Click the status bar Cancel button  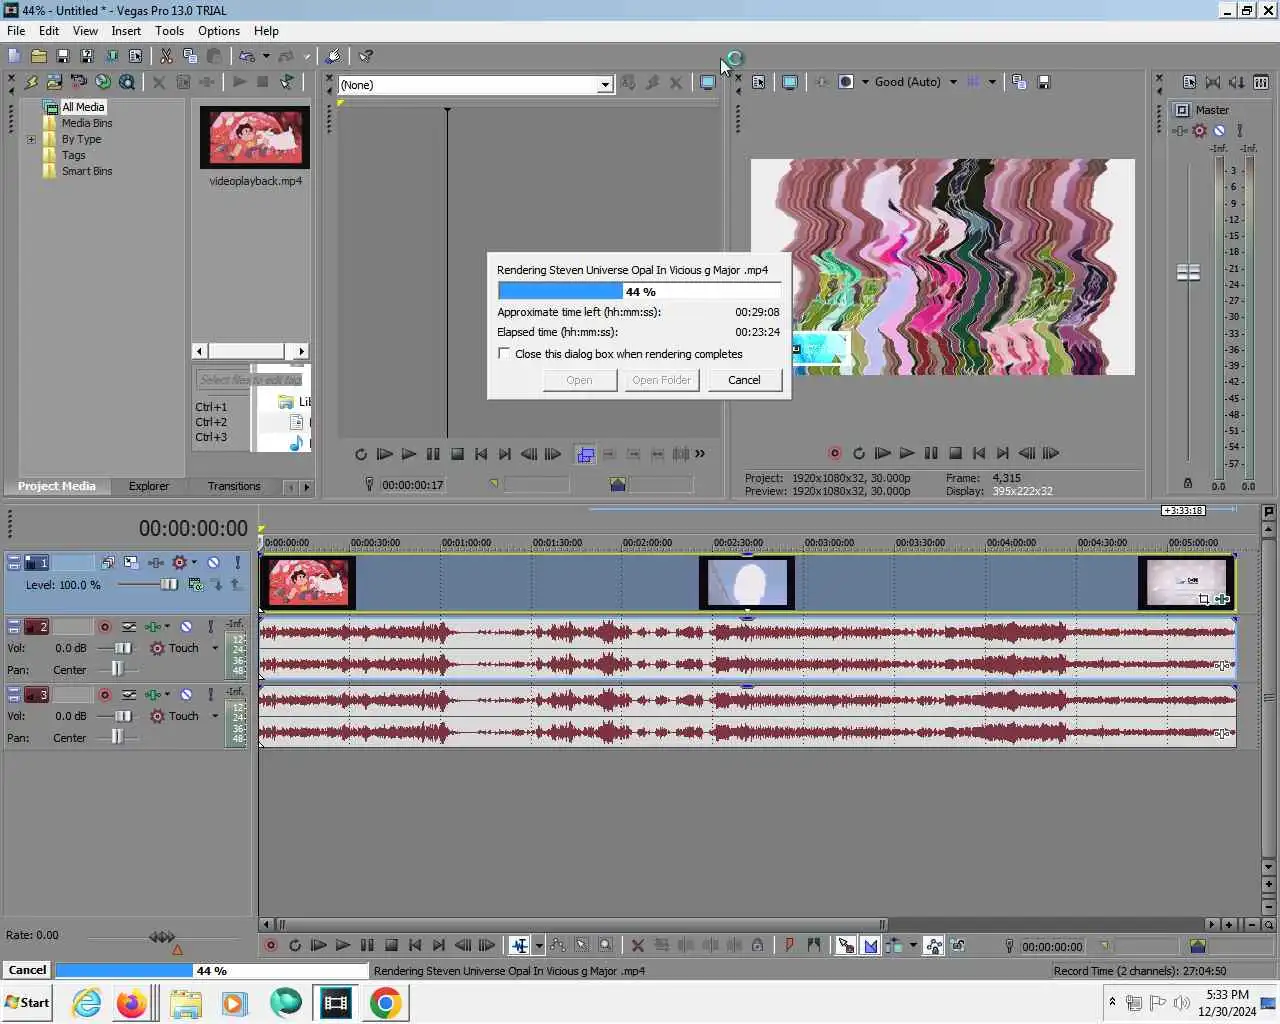27,970
